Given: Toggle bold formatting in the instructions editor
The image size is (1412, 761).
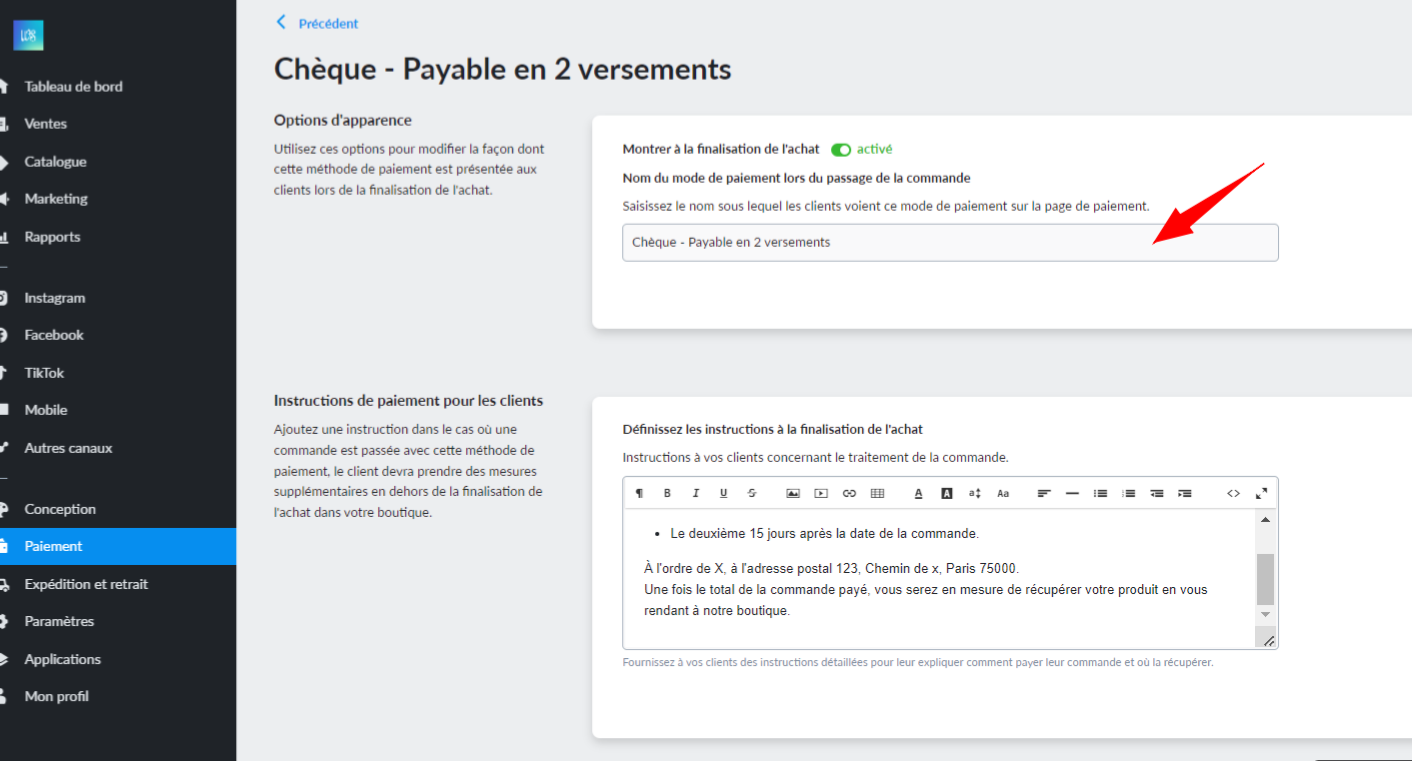Looking at the screenshot, I should 667,493.
